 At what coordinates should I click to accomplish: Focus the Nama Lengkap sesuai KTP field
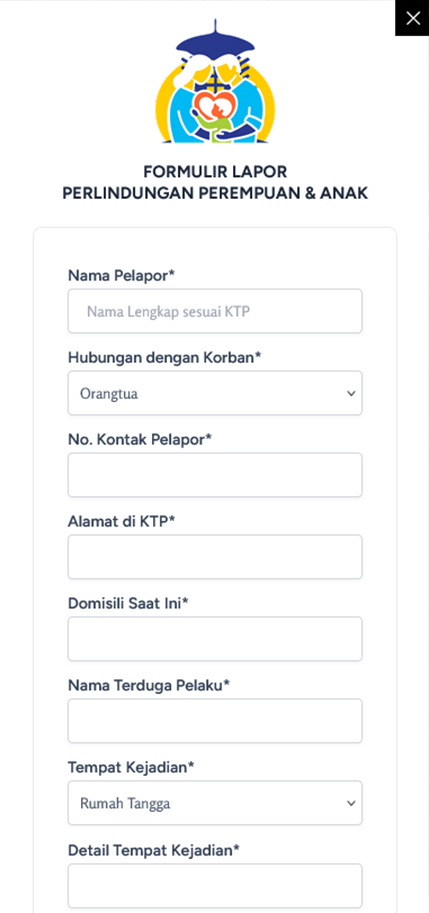coord(215,312)
